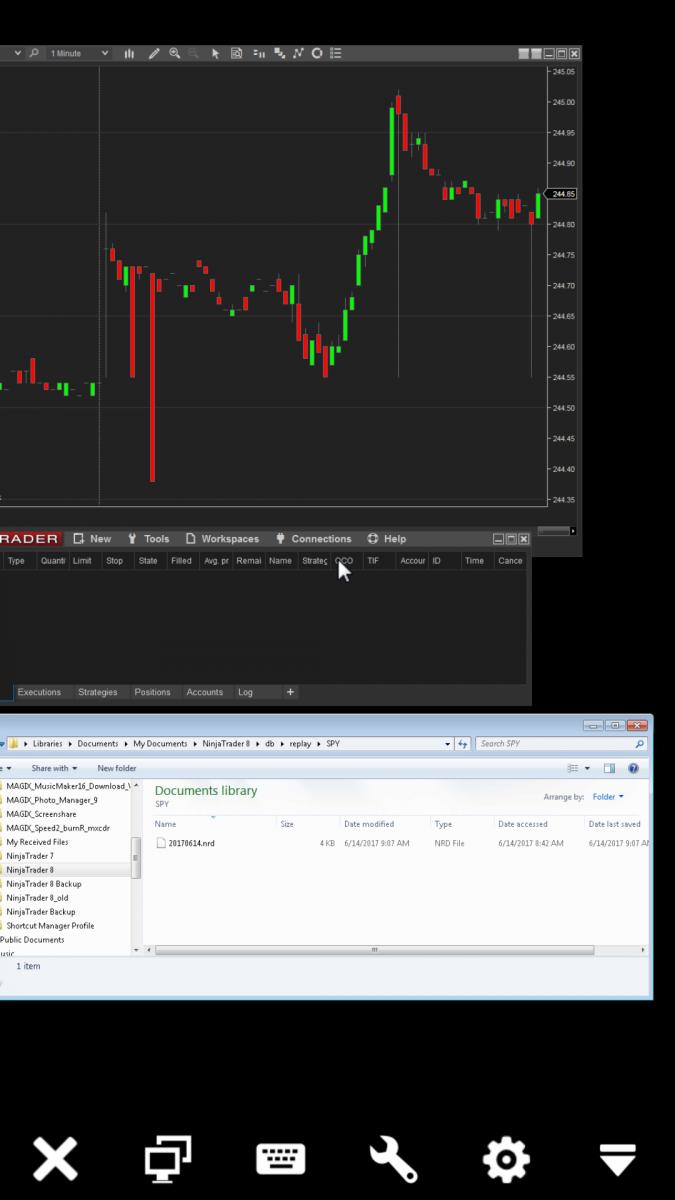Click the Explorer horizontal scrollbar
The width and height of the screenshot is (675, 1200).
(375, 950)
